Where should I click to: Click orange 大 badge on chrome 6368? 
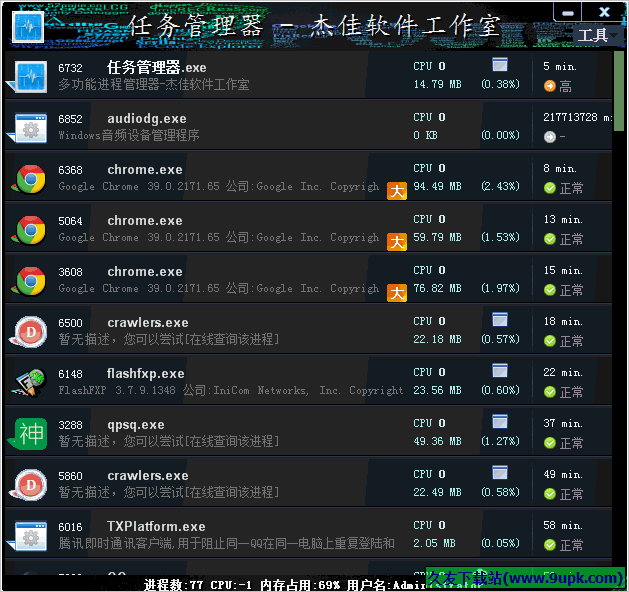[397, 191]
